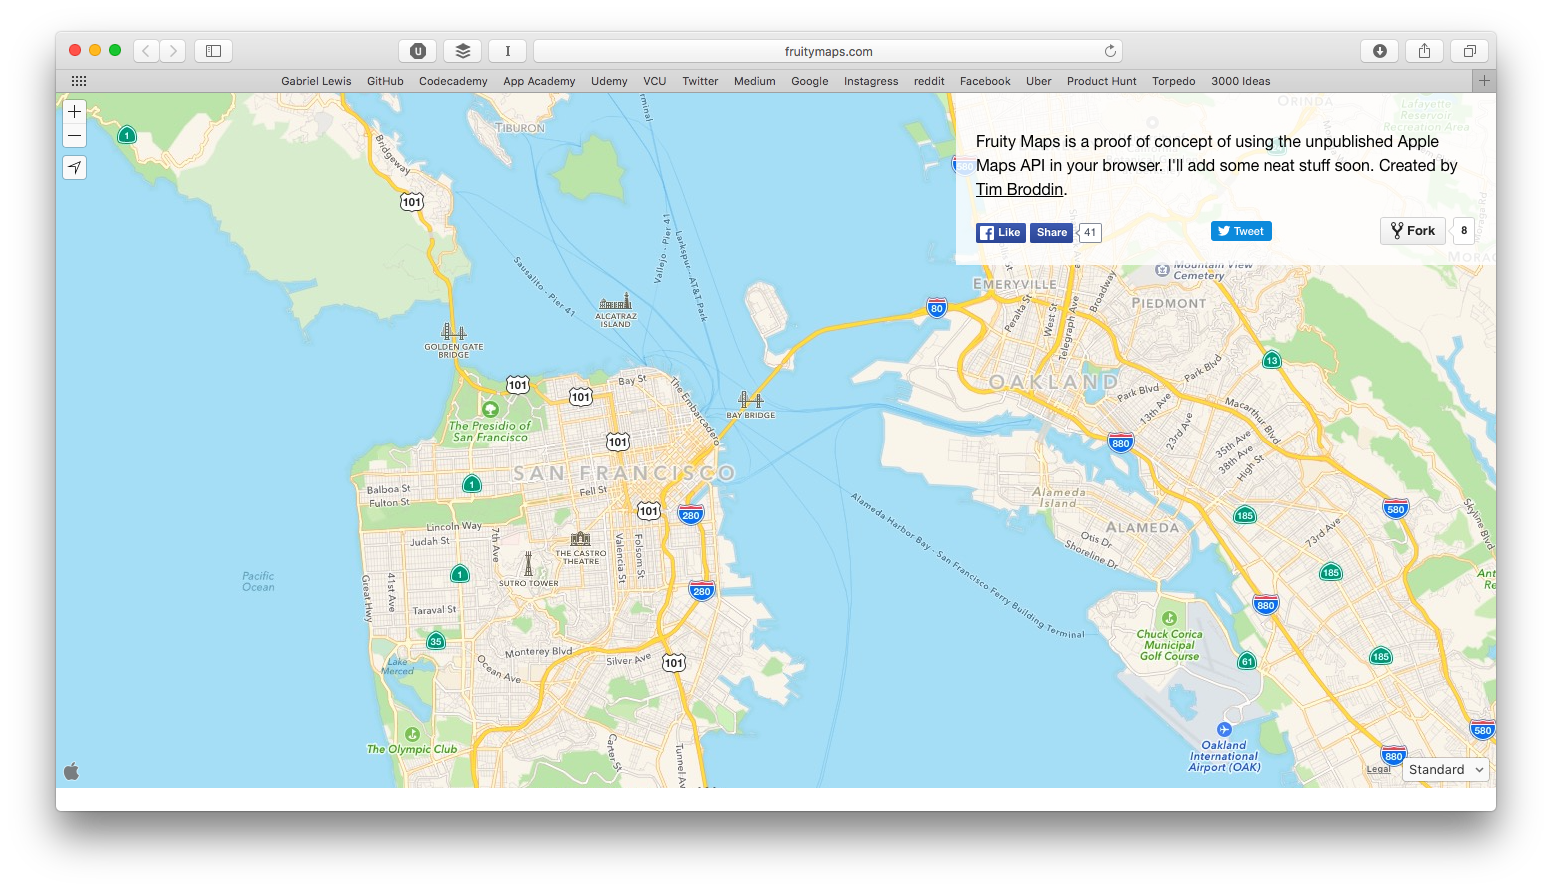Click the Sutro Tower landmark icon
Image resolution: width=1552 pixels, height=891 pixels.
(x=529, y=563)
